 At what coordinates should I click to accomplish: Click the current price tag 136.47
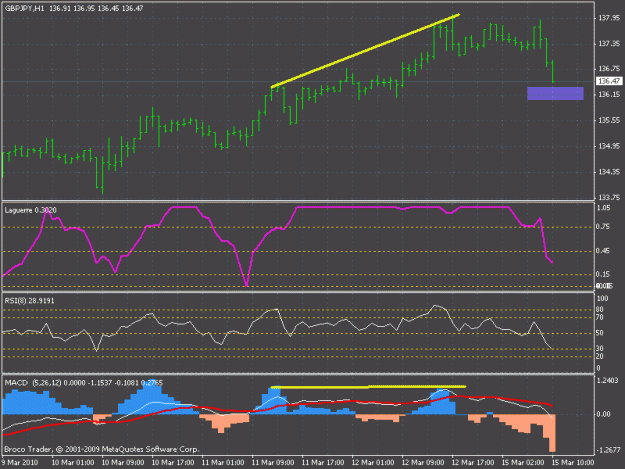click(x=609, y=81)
